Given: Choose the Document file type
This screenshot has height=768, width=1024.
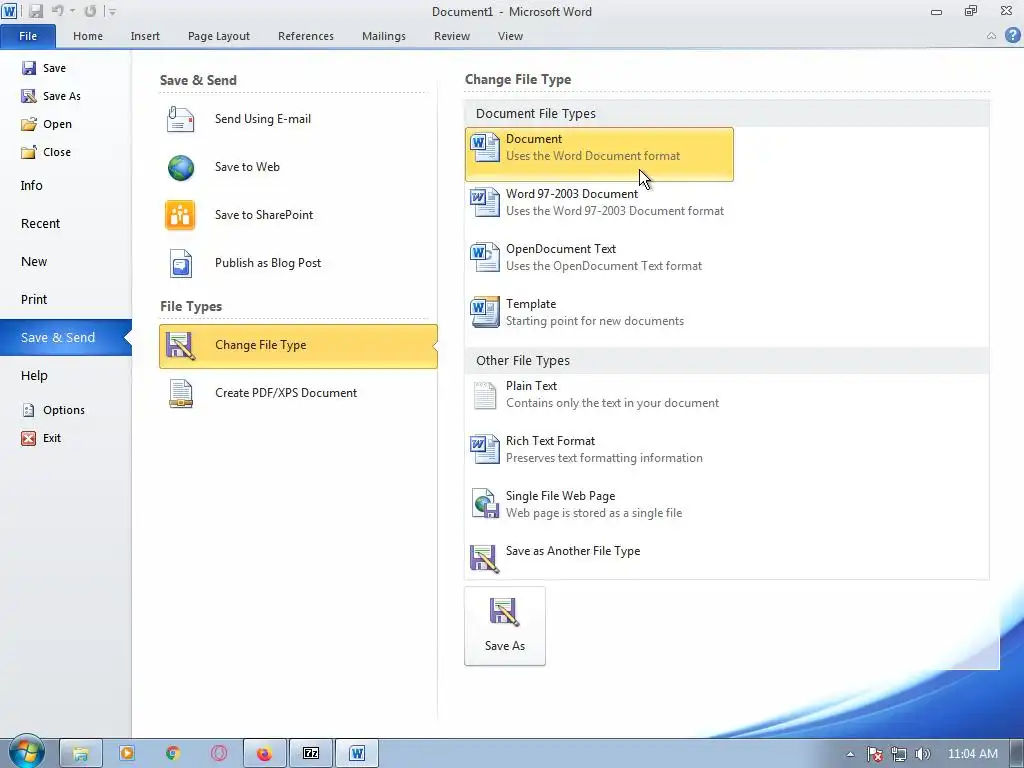Looking at the screenshot, I should point(599,154).
